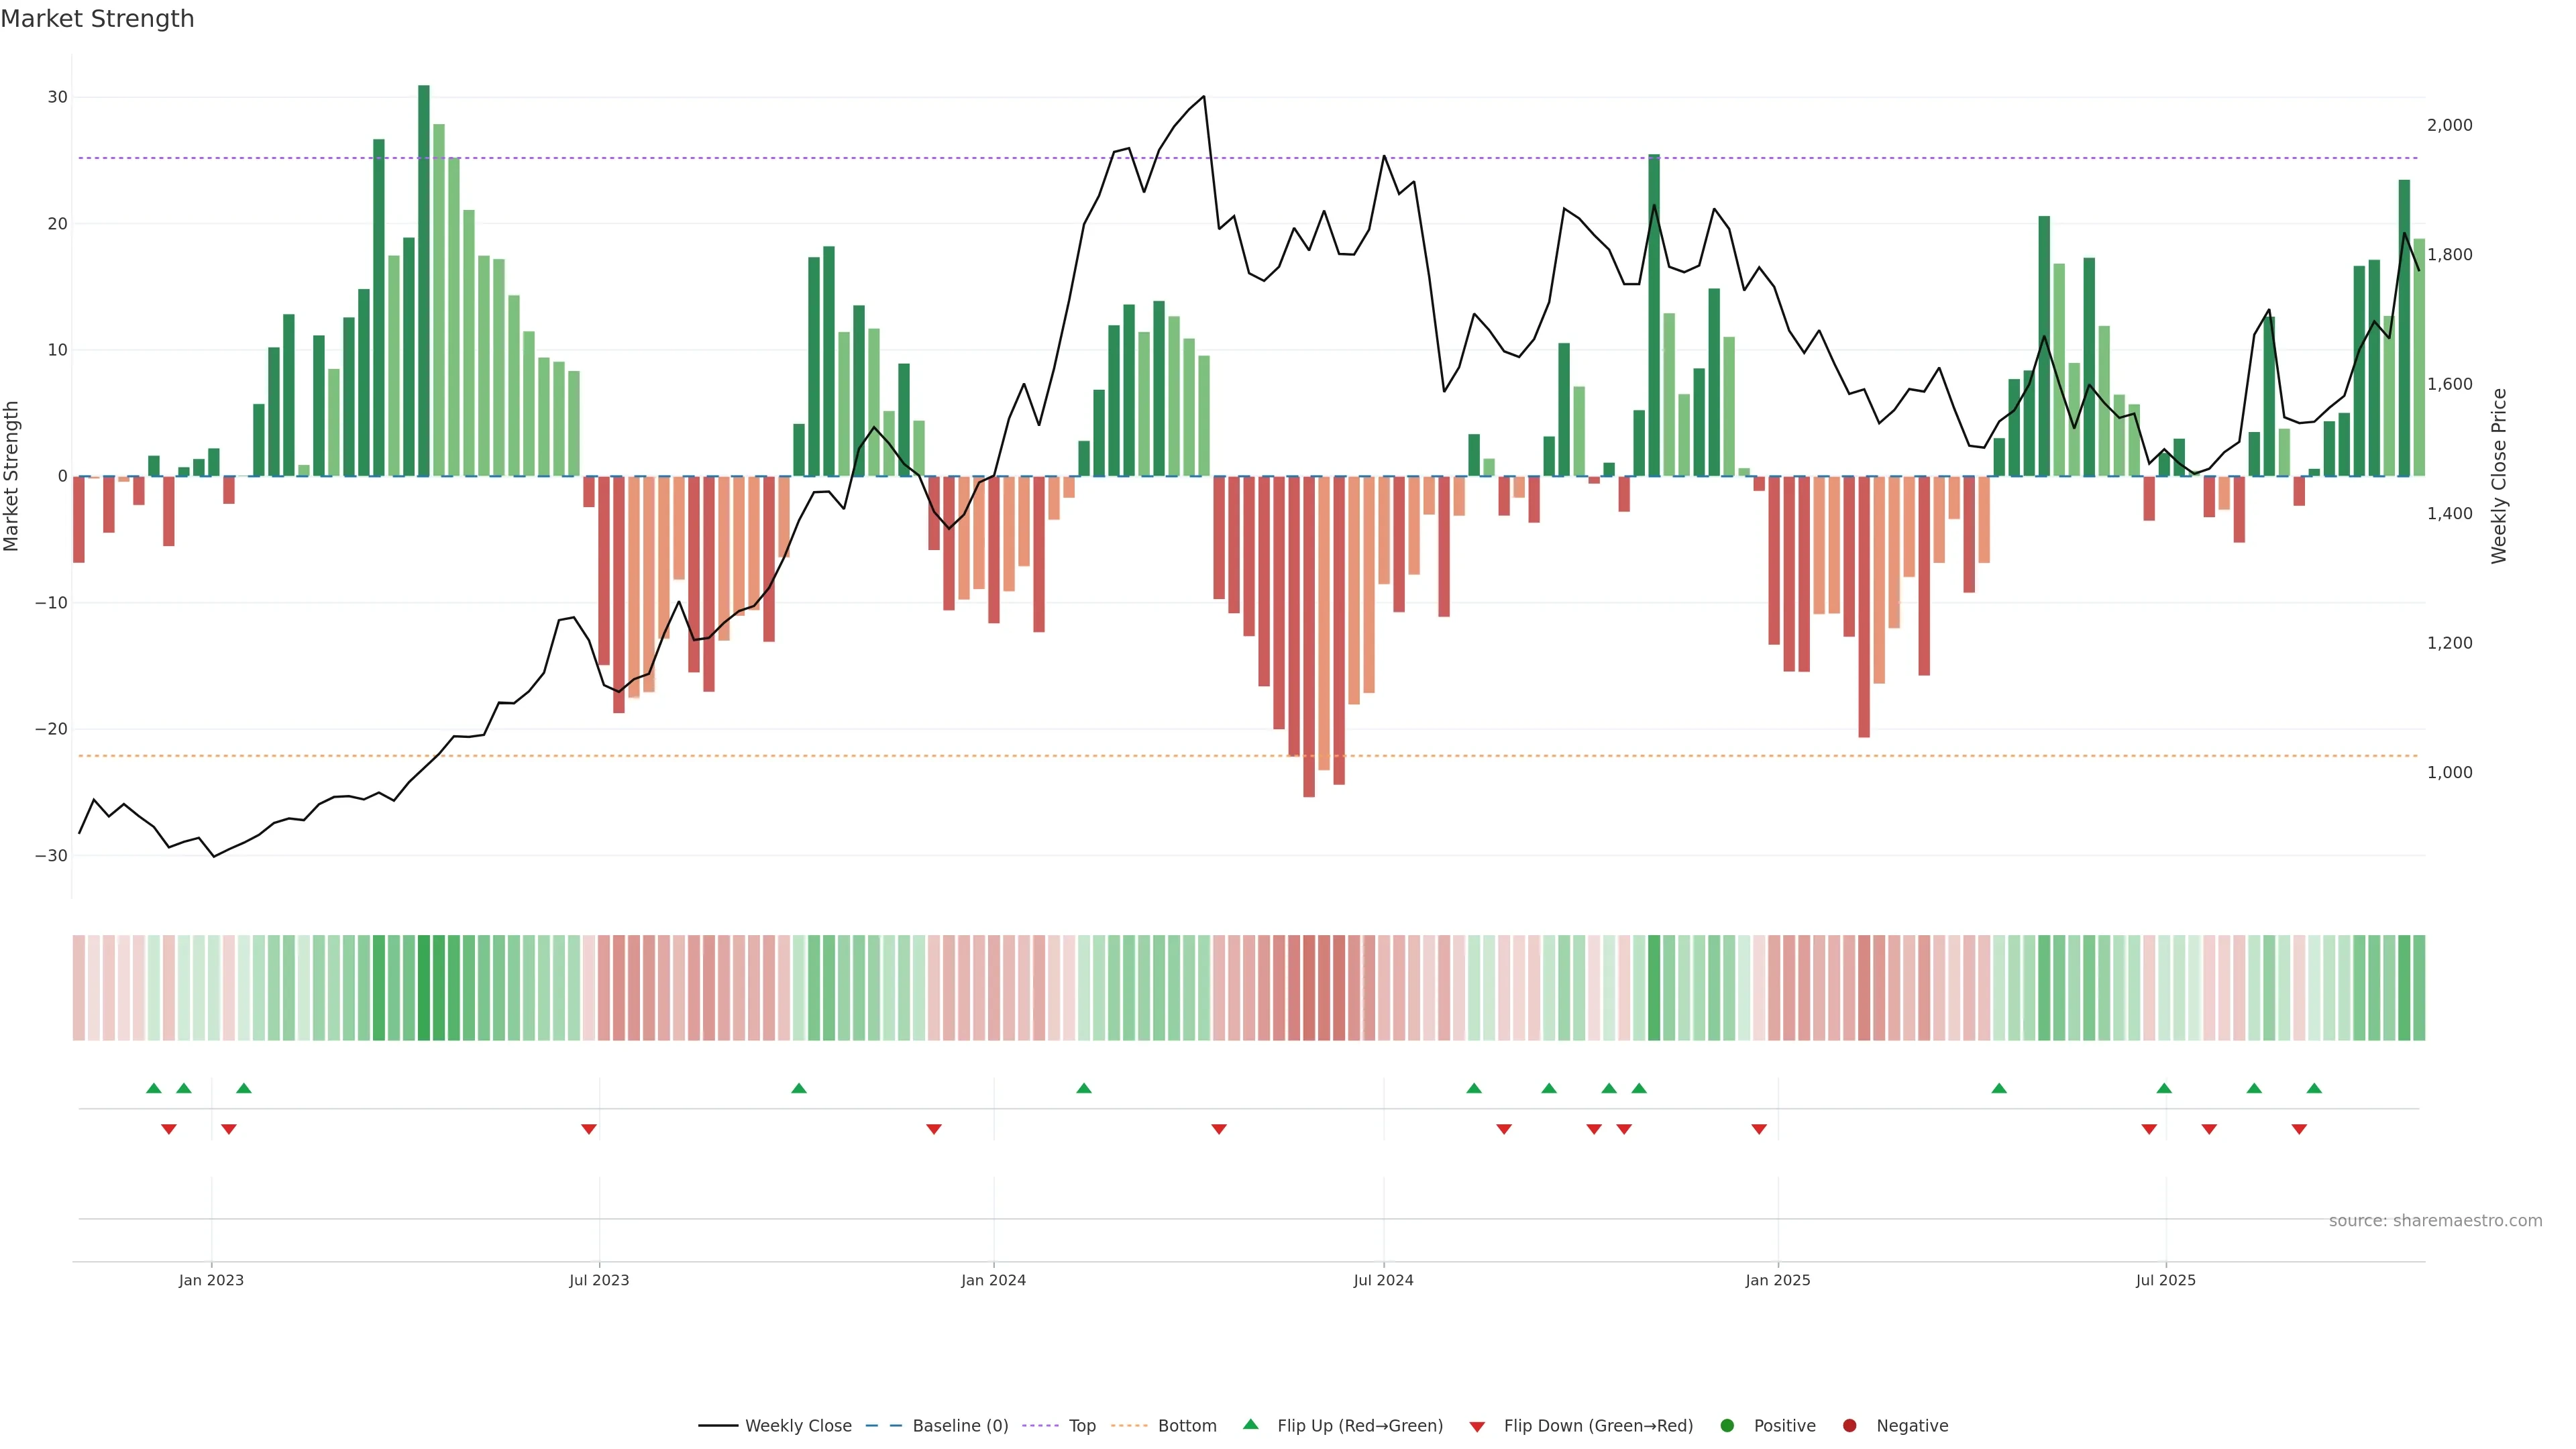Image resolution: width=2576 pixels, height=1449 pixels.
Task: Click Flip Up green triangle legend icon
Action: [x=1250, y=1425]
